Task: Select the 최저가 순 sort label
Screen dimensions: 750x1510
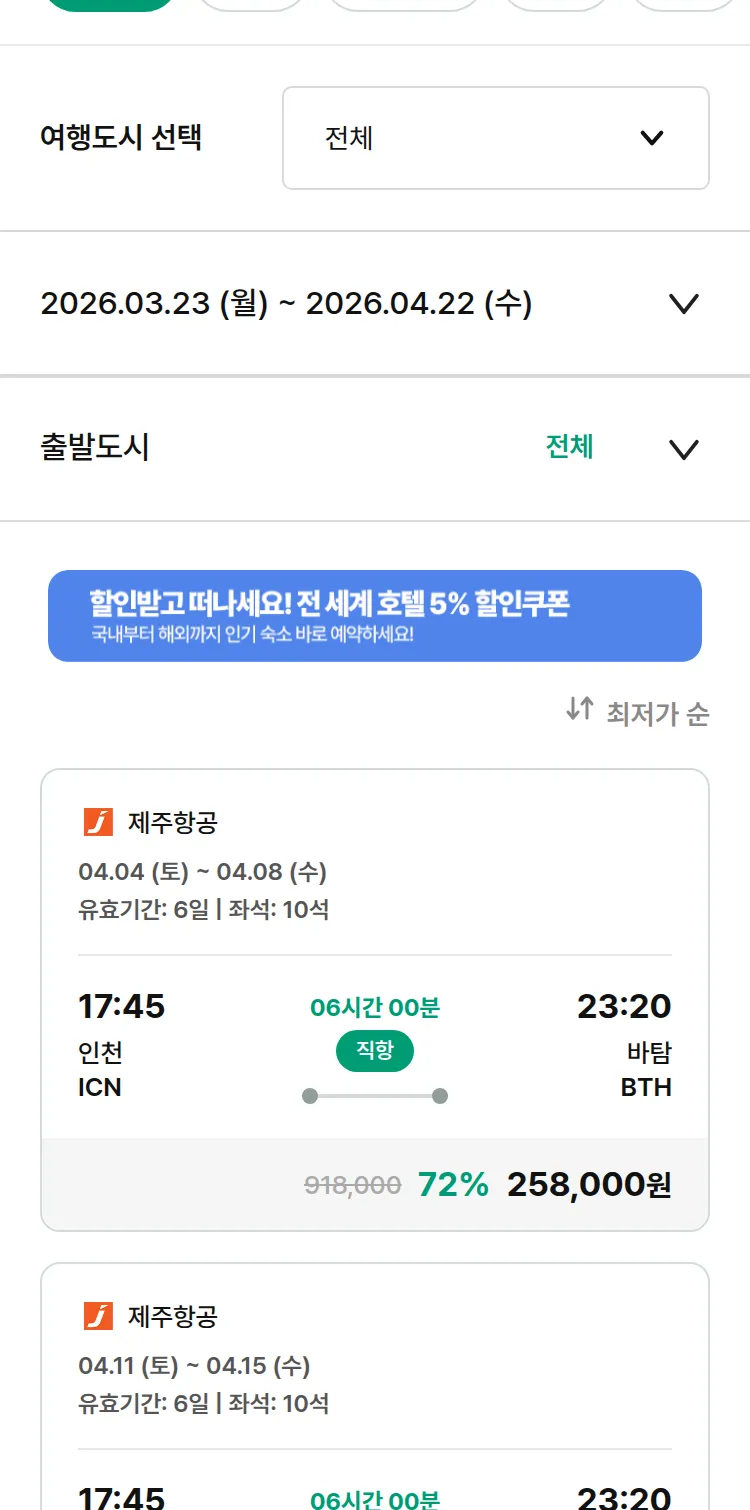Action: click(657, 714)
